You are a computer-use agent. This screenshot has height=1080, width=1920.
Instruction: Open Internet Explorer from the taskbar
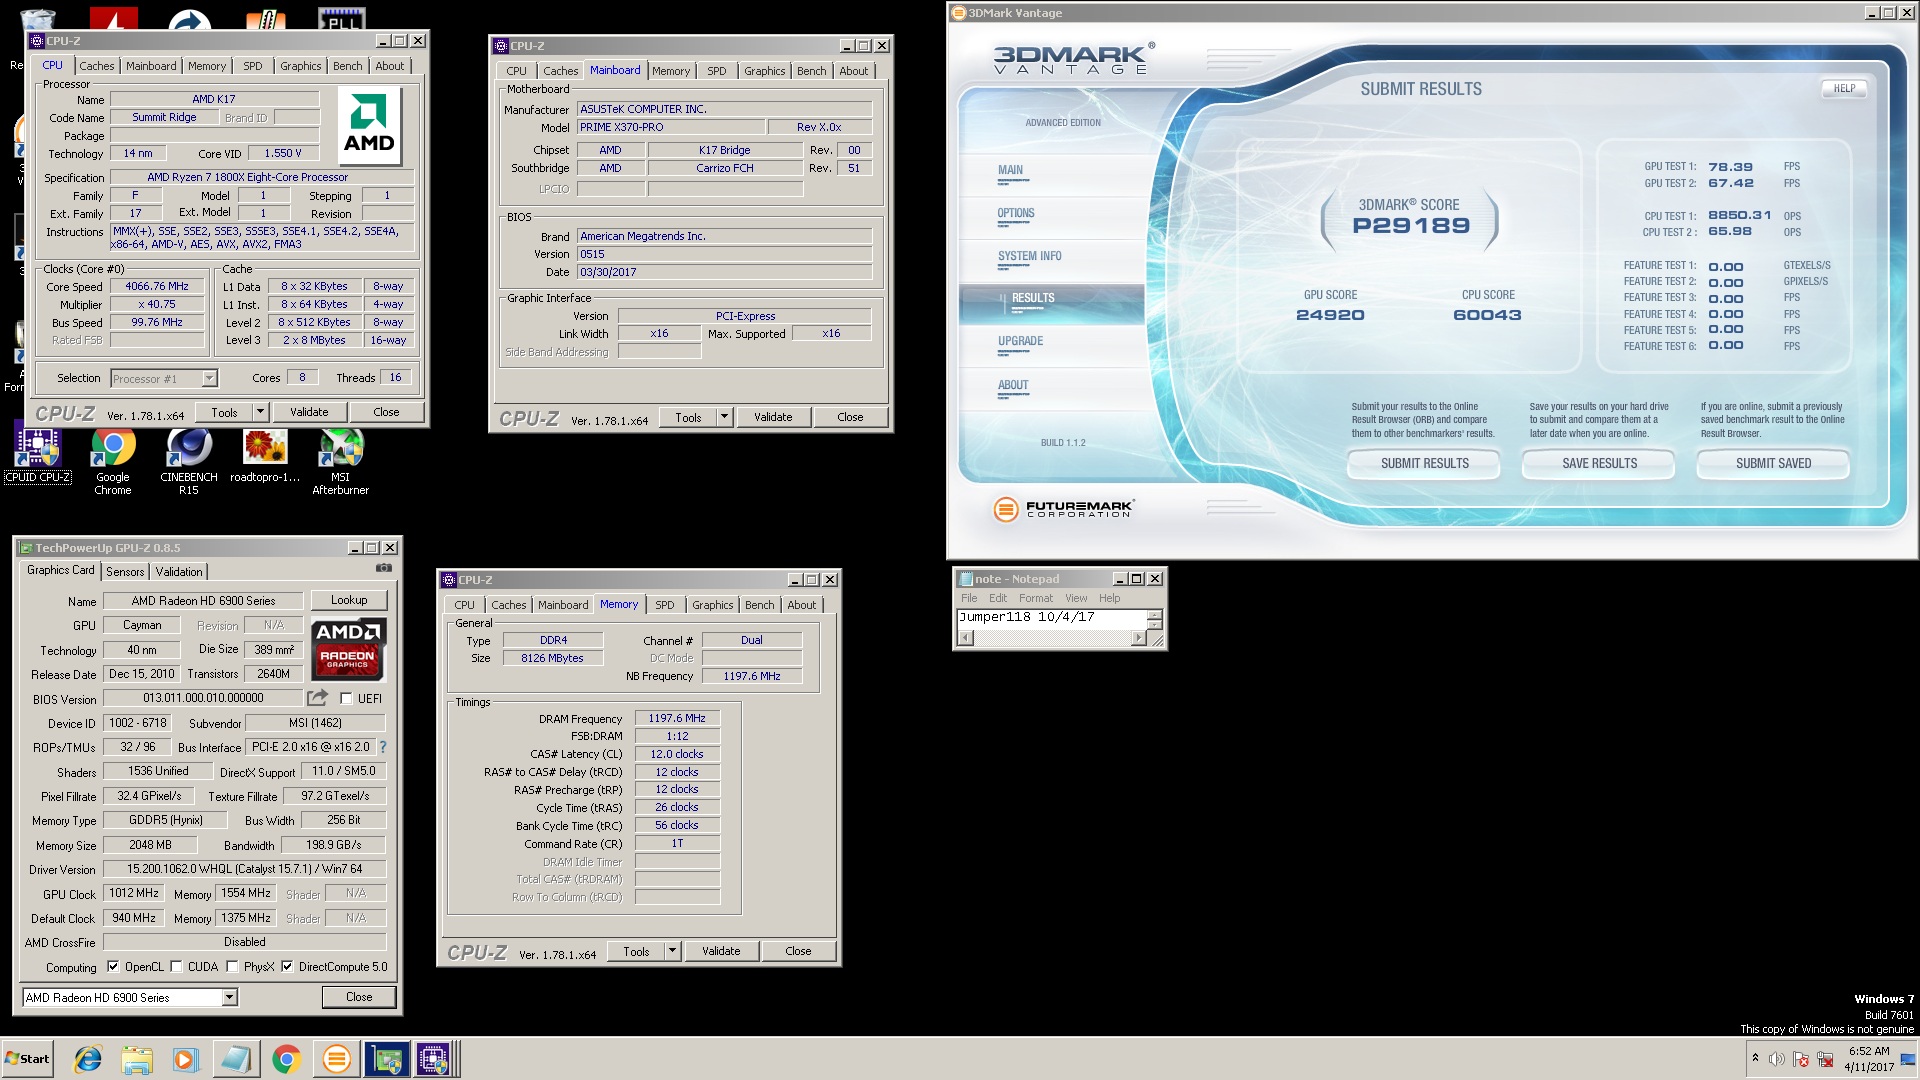[88, 1059]
